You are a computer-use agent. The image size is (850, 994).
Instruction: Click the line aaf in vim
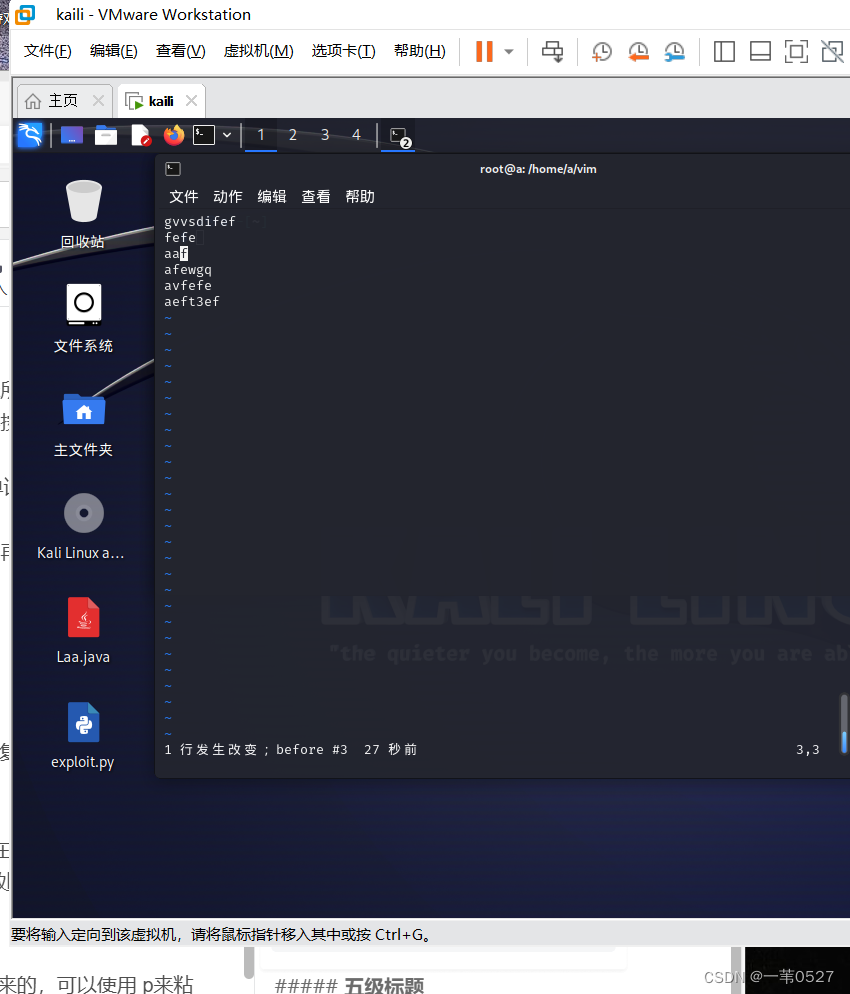[x=176, y=254]
